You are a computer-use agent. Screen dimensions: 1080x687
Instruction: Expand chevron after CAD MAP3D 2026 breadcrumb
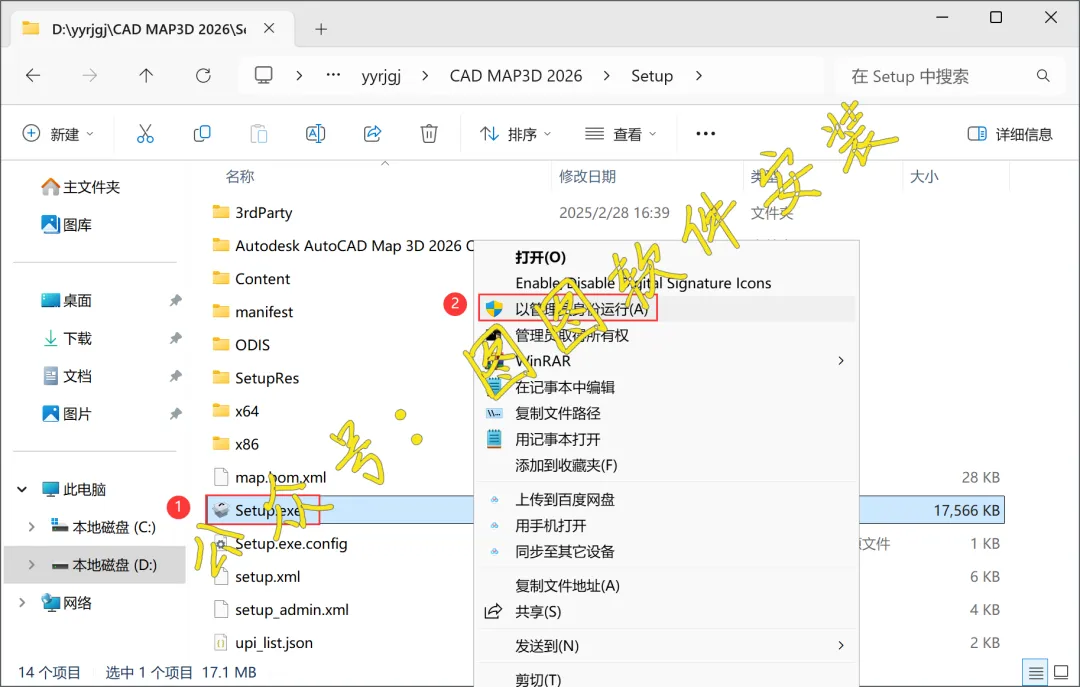[x=606, y=76]
